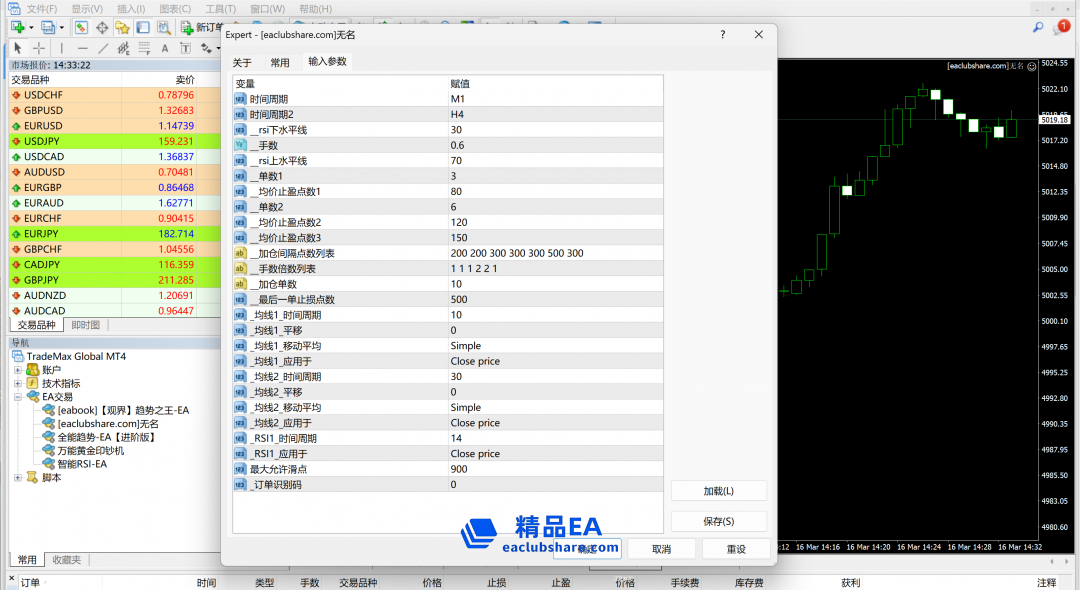Click the 加载(L) button
1080x590 pixels.
(x=718, y=491)
